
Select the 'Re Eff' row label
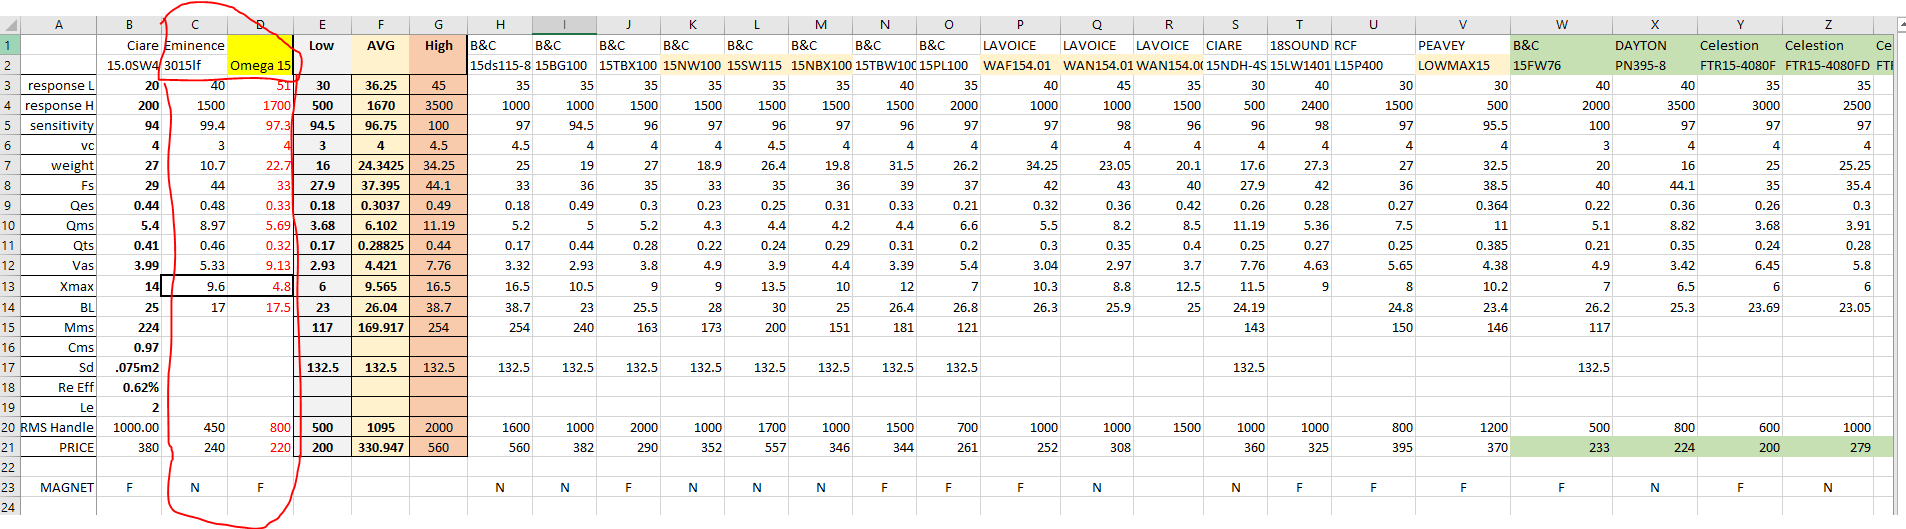(59, 387)
